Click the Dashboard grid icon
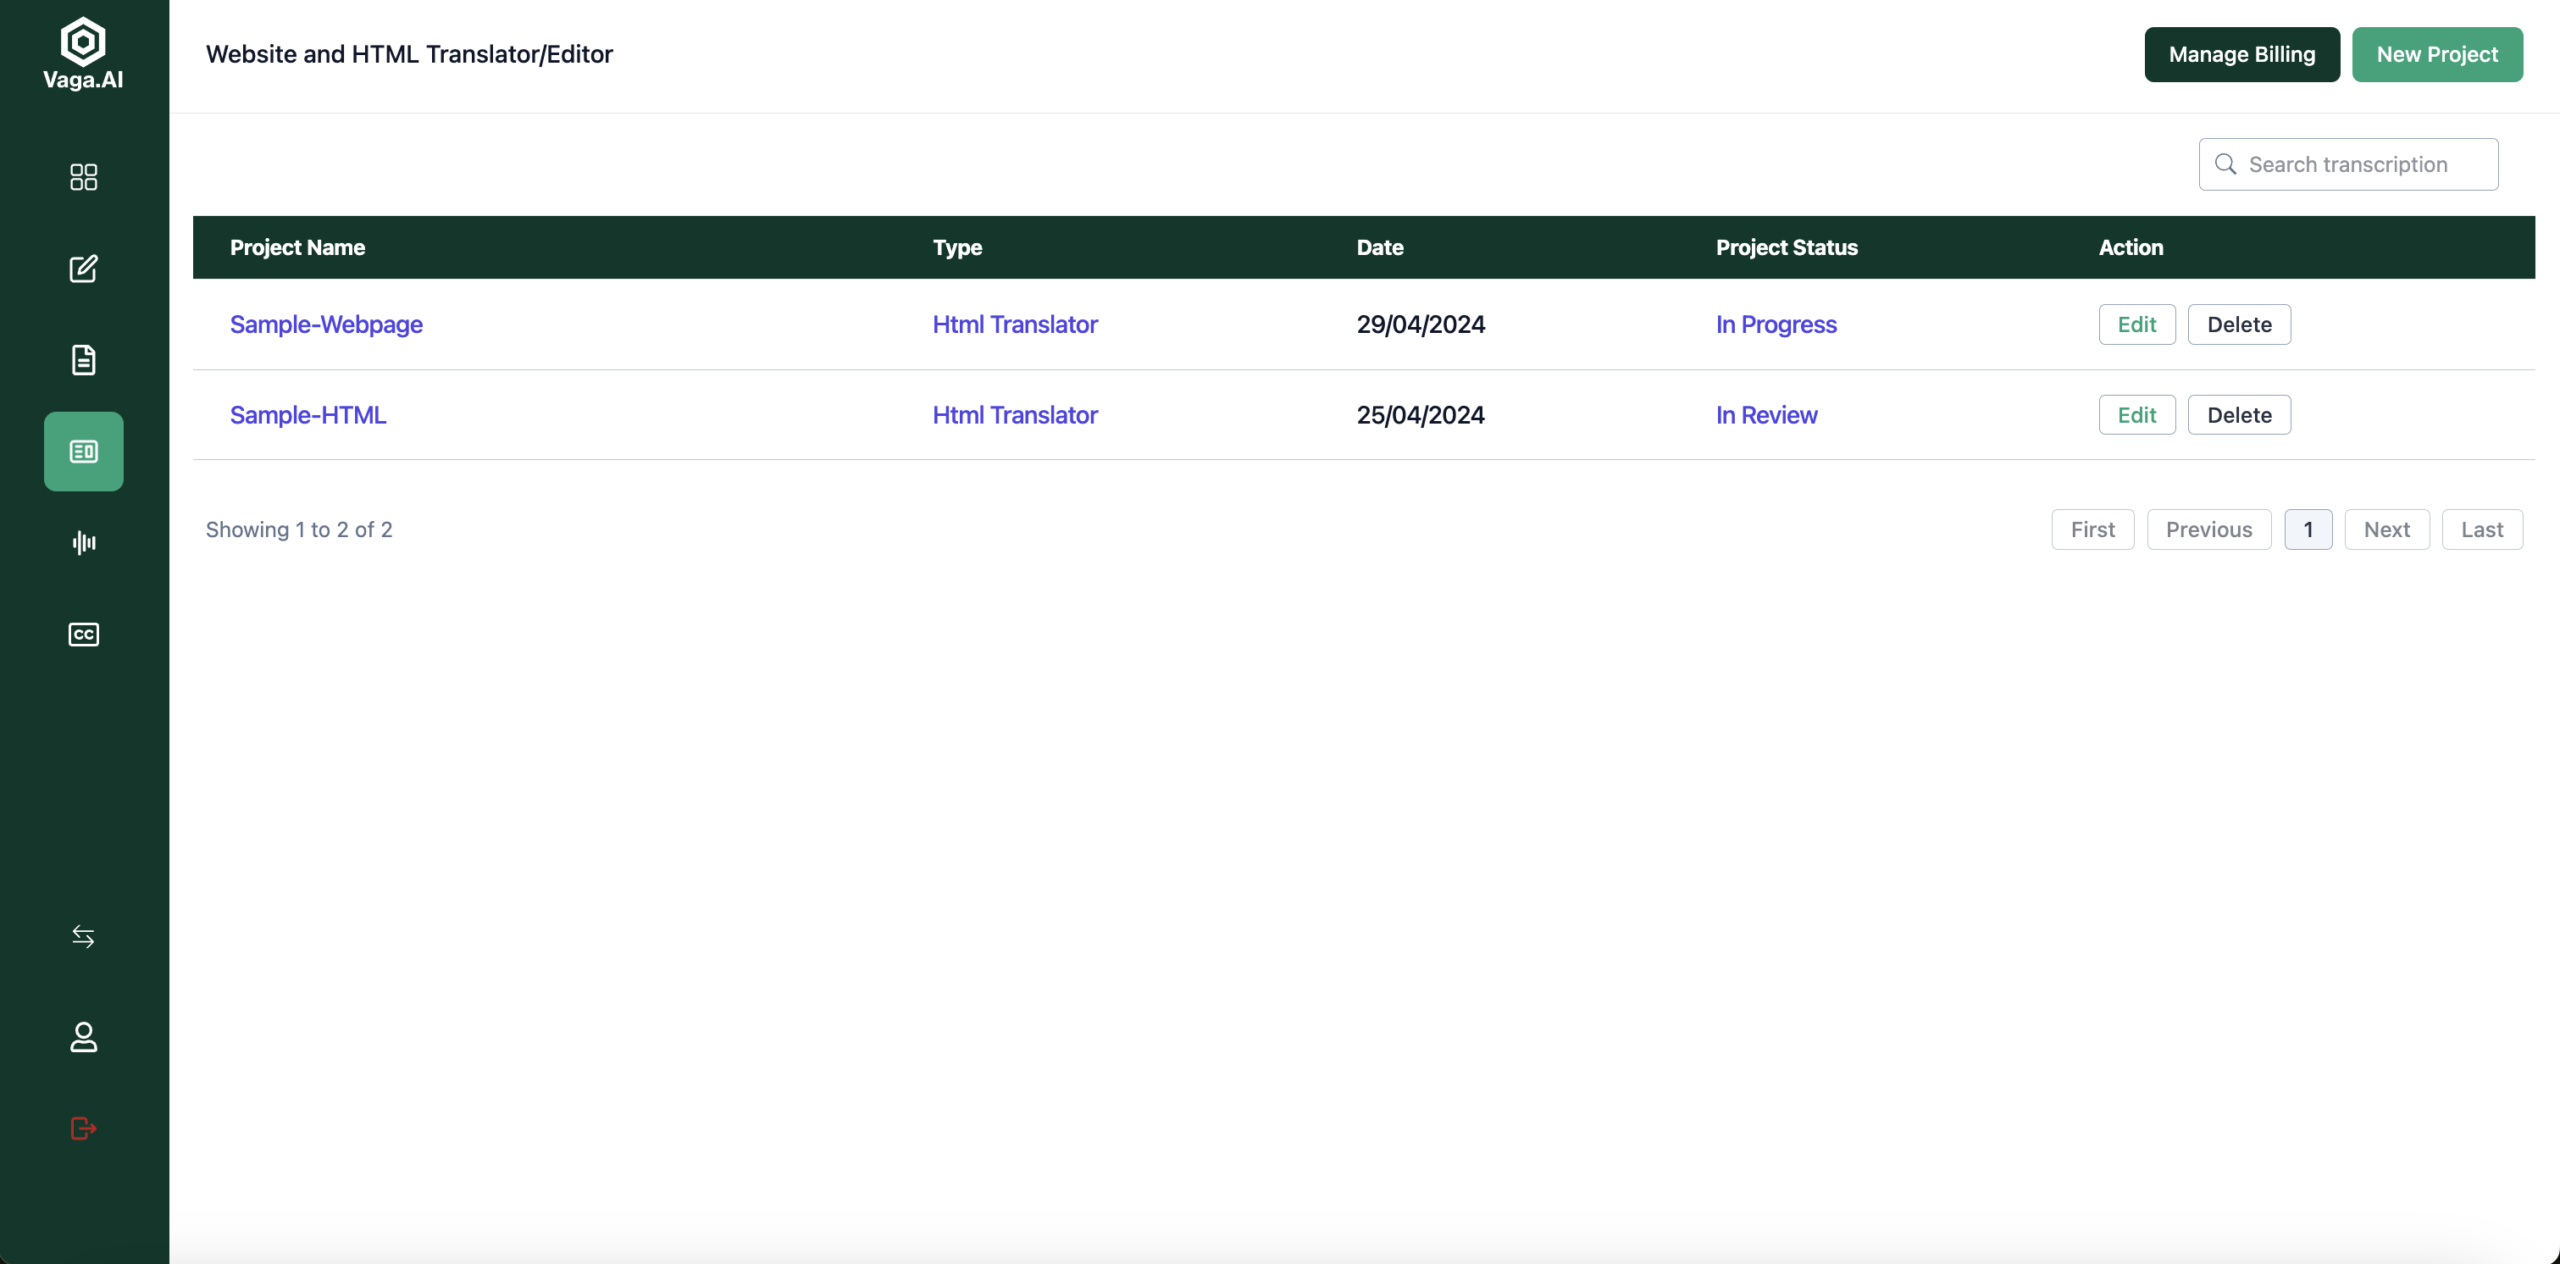Screen dimensions: 2560x1264 click(83, 176)
